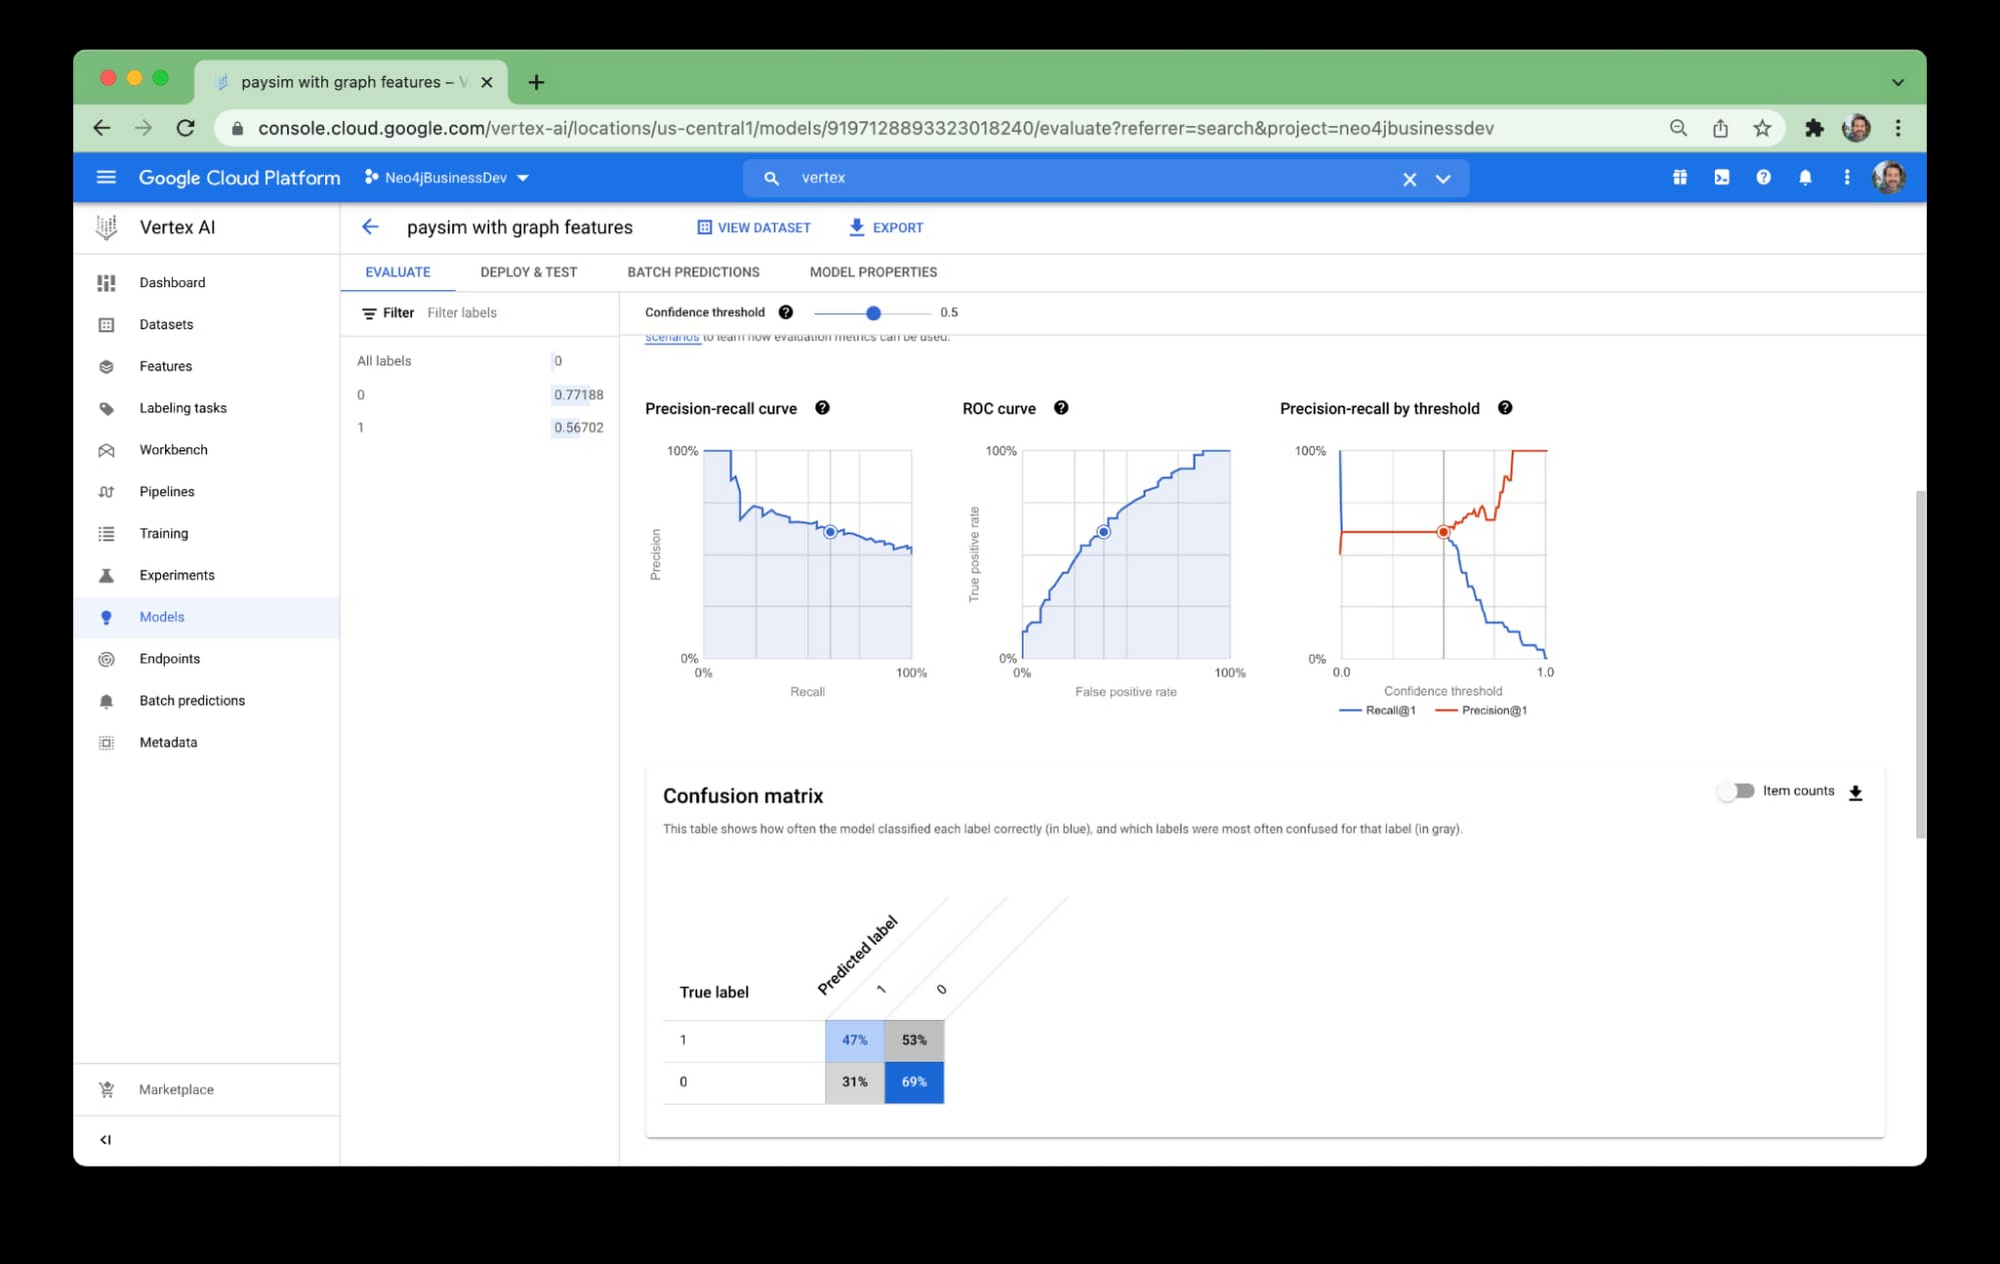The image size is (2000, 1264).
Task: Open the browser extensions puzzle icon
Action: coord(1814,128)
